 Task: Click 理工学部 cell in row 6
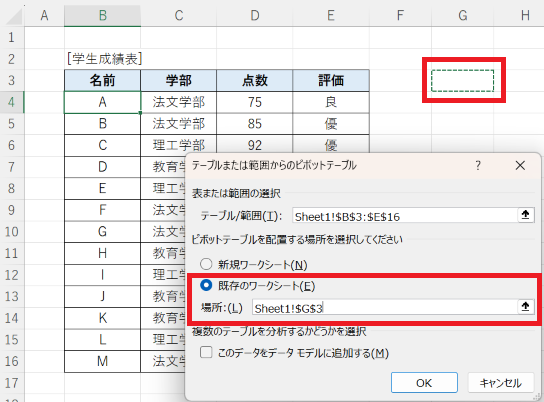click(179, 145)
